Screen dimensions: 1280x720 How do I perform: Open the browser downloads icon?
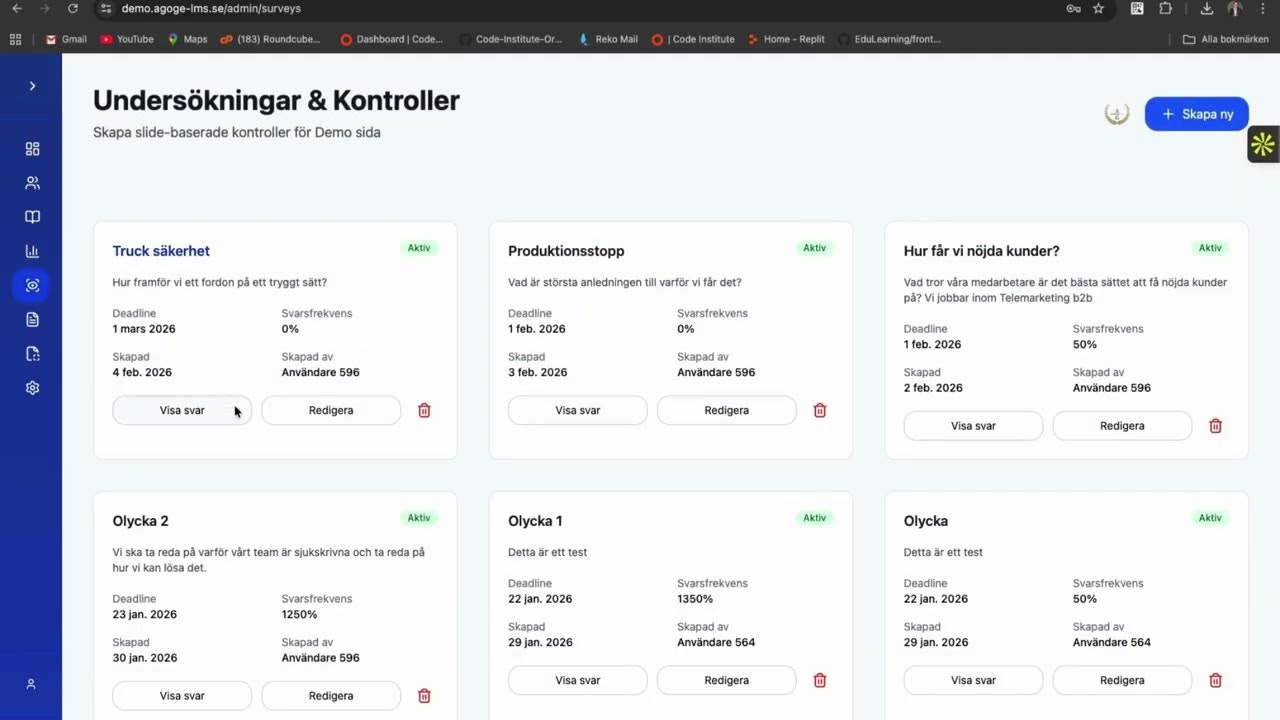[1207, 9]
